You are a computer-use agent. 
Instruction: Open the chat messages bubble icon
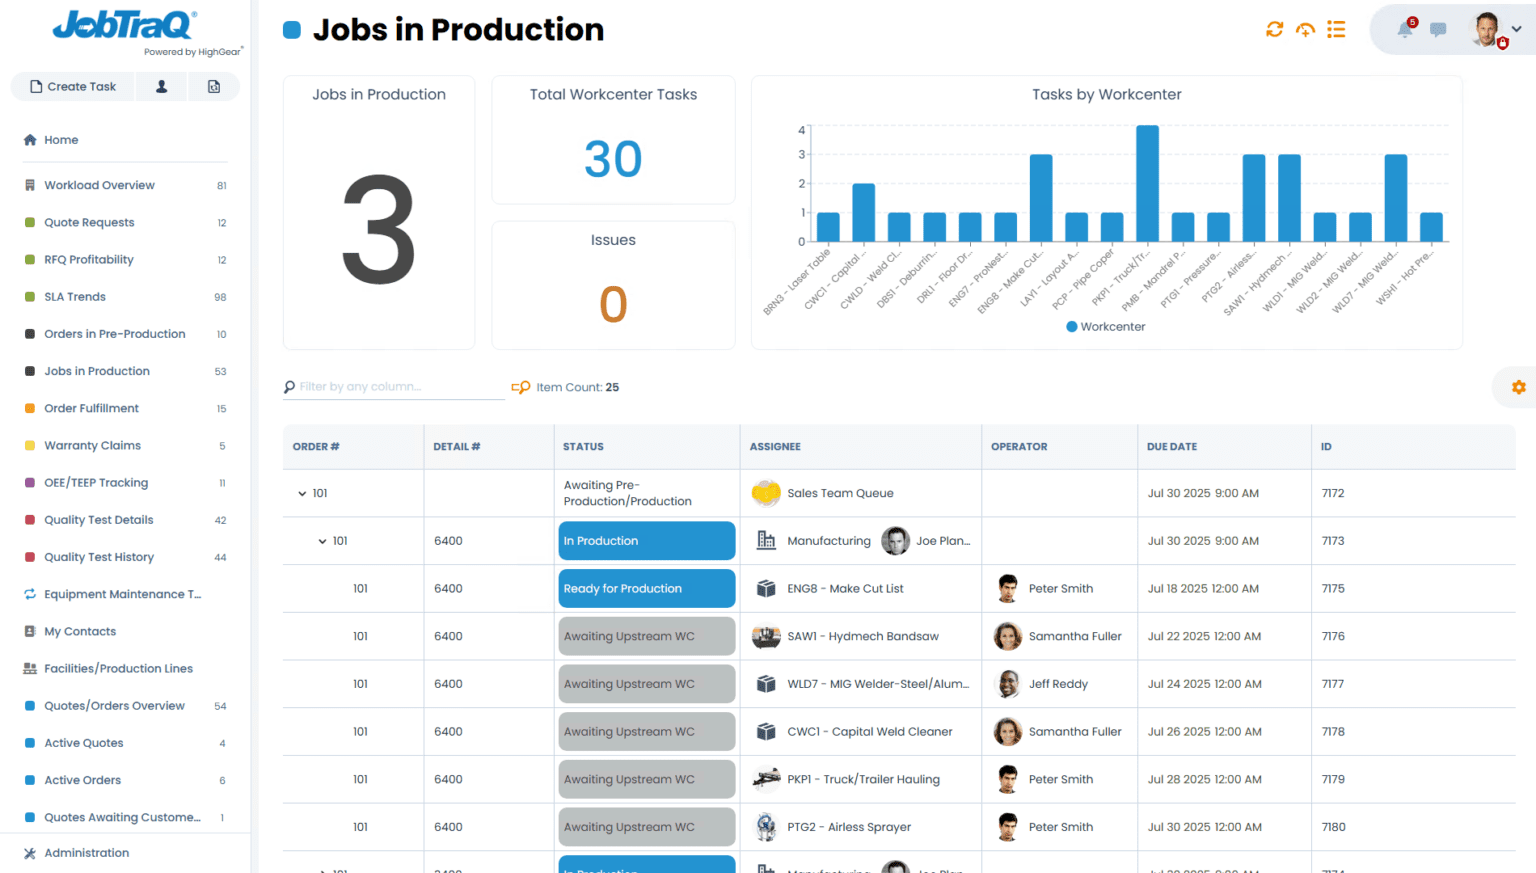1438,30
